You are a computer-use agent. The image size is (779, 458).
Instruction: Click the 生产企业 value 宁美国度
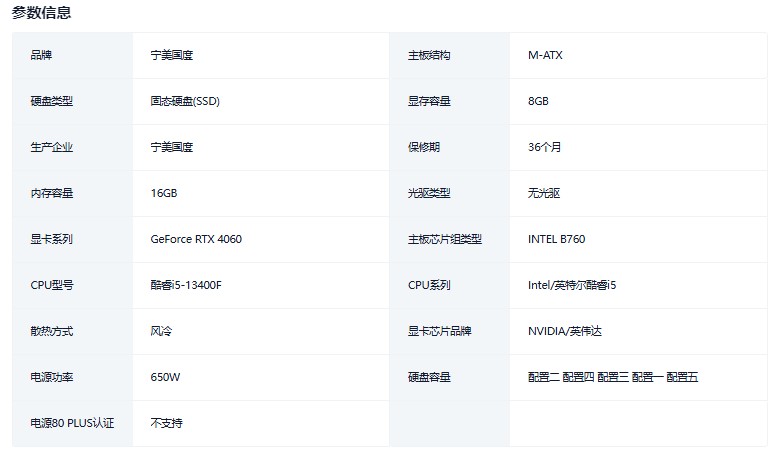click(171, 147)
